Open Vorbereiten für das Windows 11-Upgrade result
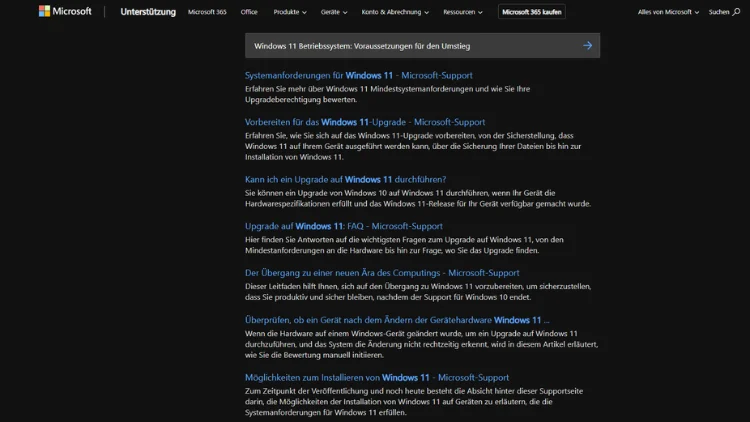The height and width of the screenshot is (422, 750). coord(365,122)
